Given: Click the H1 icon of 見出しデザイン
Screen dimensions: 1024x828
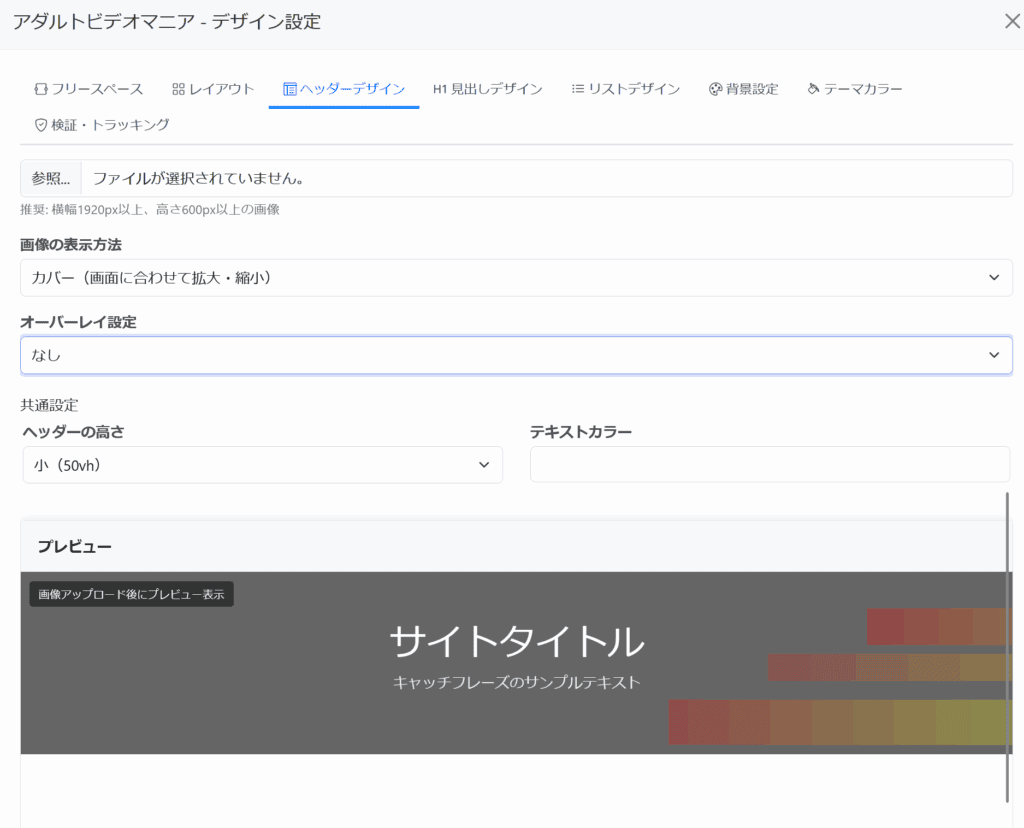Looking at the screenshot, I should (440, 89).
